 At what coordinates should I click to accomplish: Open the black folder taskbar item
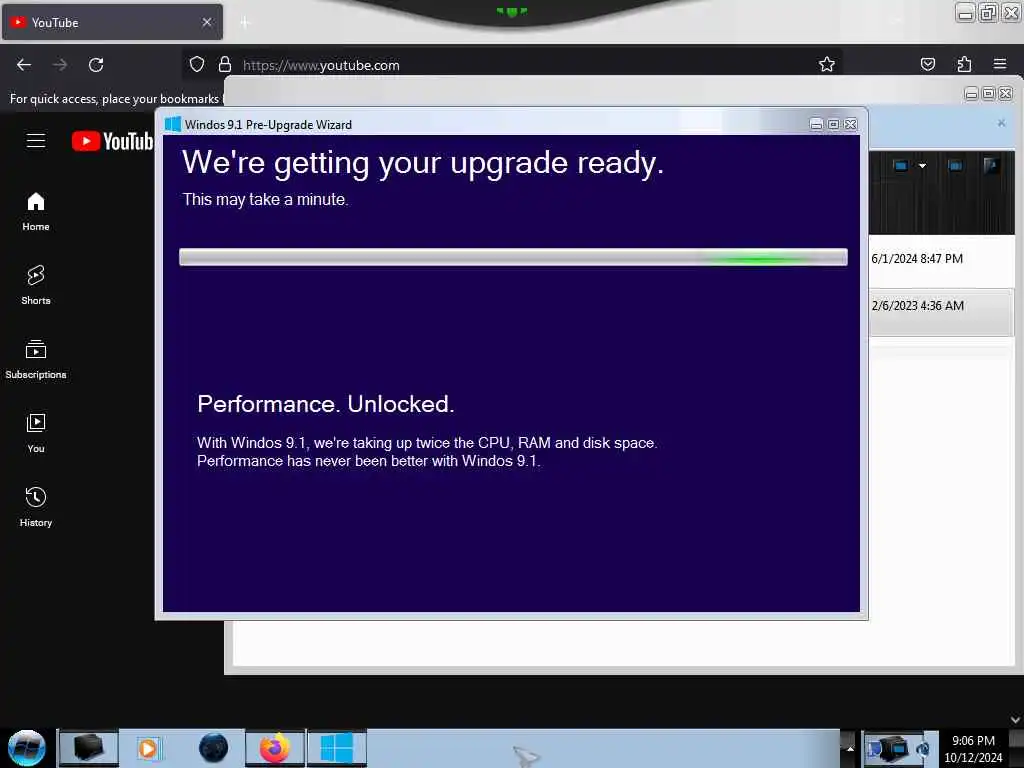[x=89, y=748]
